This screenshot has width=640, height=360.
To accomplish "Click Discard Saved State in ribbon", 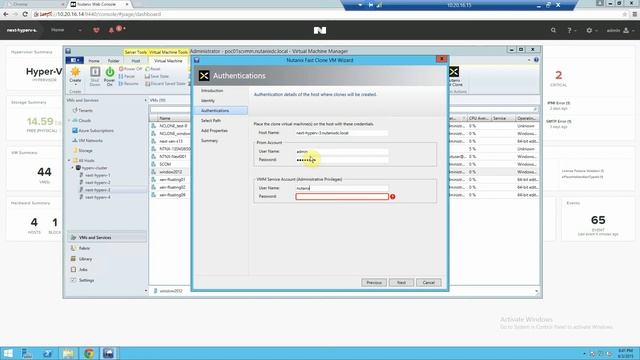I will (x=166, y=84).
